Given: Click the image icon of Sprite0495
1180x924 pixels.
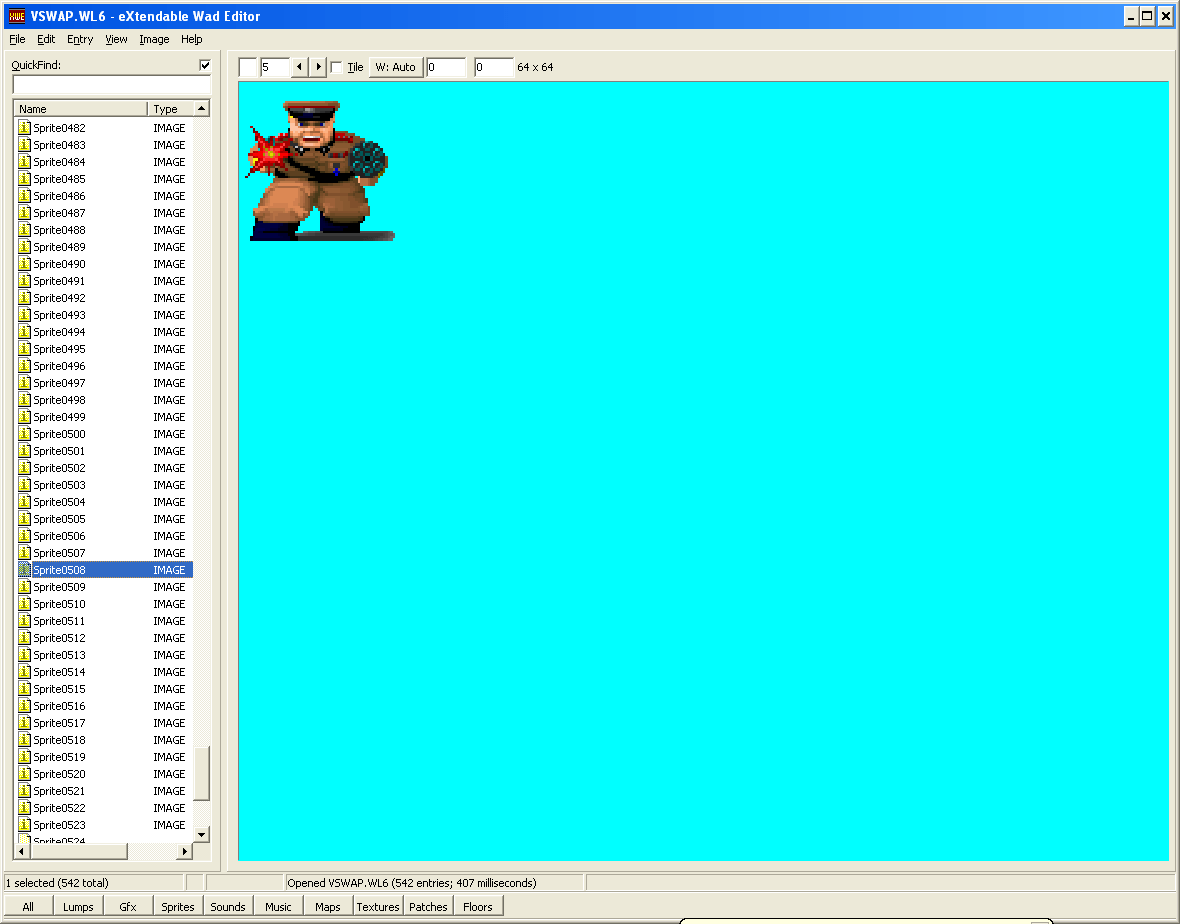Looking at the screenshot, I should pos(24,349).
